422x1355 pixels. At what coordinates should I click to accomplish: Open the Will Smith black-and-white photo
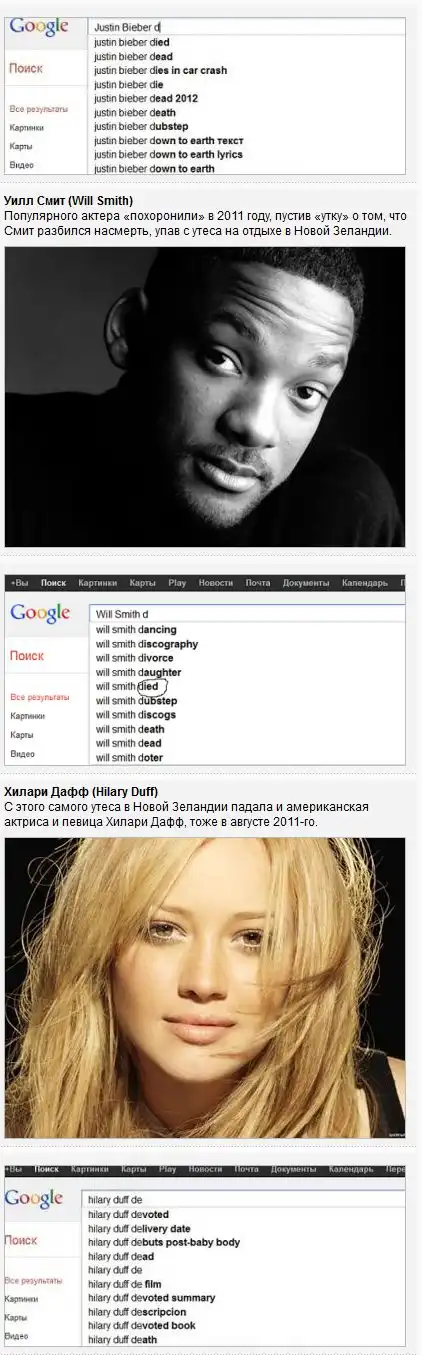(x=205, y=397)
